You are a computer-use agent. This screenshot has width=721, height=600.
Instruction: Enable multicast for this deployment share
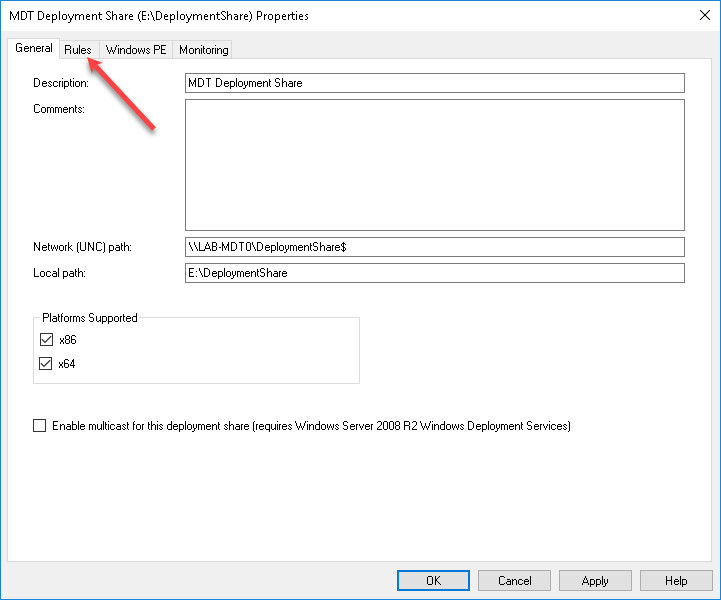click(40, 426)
